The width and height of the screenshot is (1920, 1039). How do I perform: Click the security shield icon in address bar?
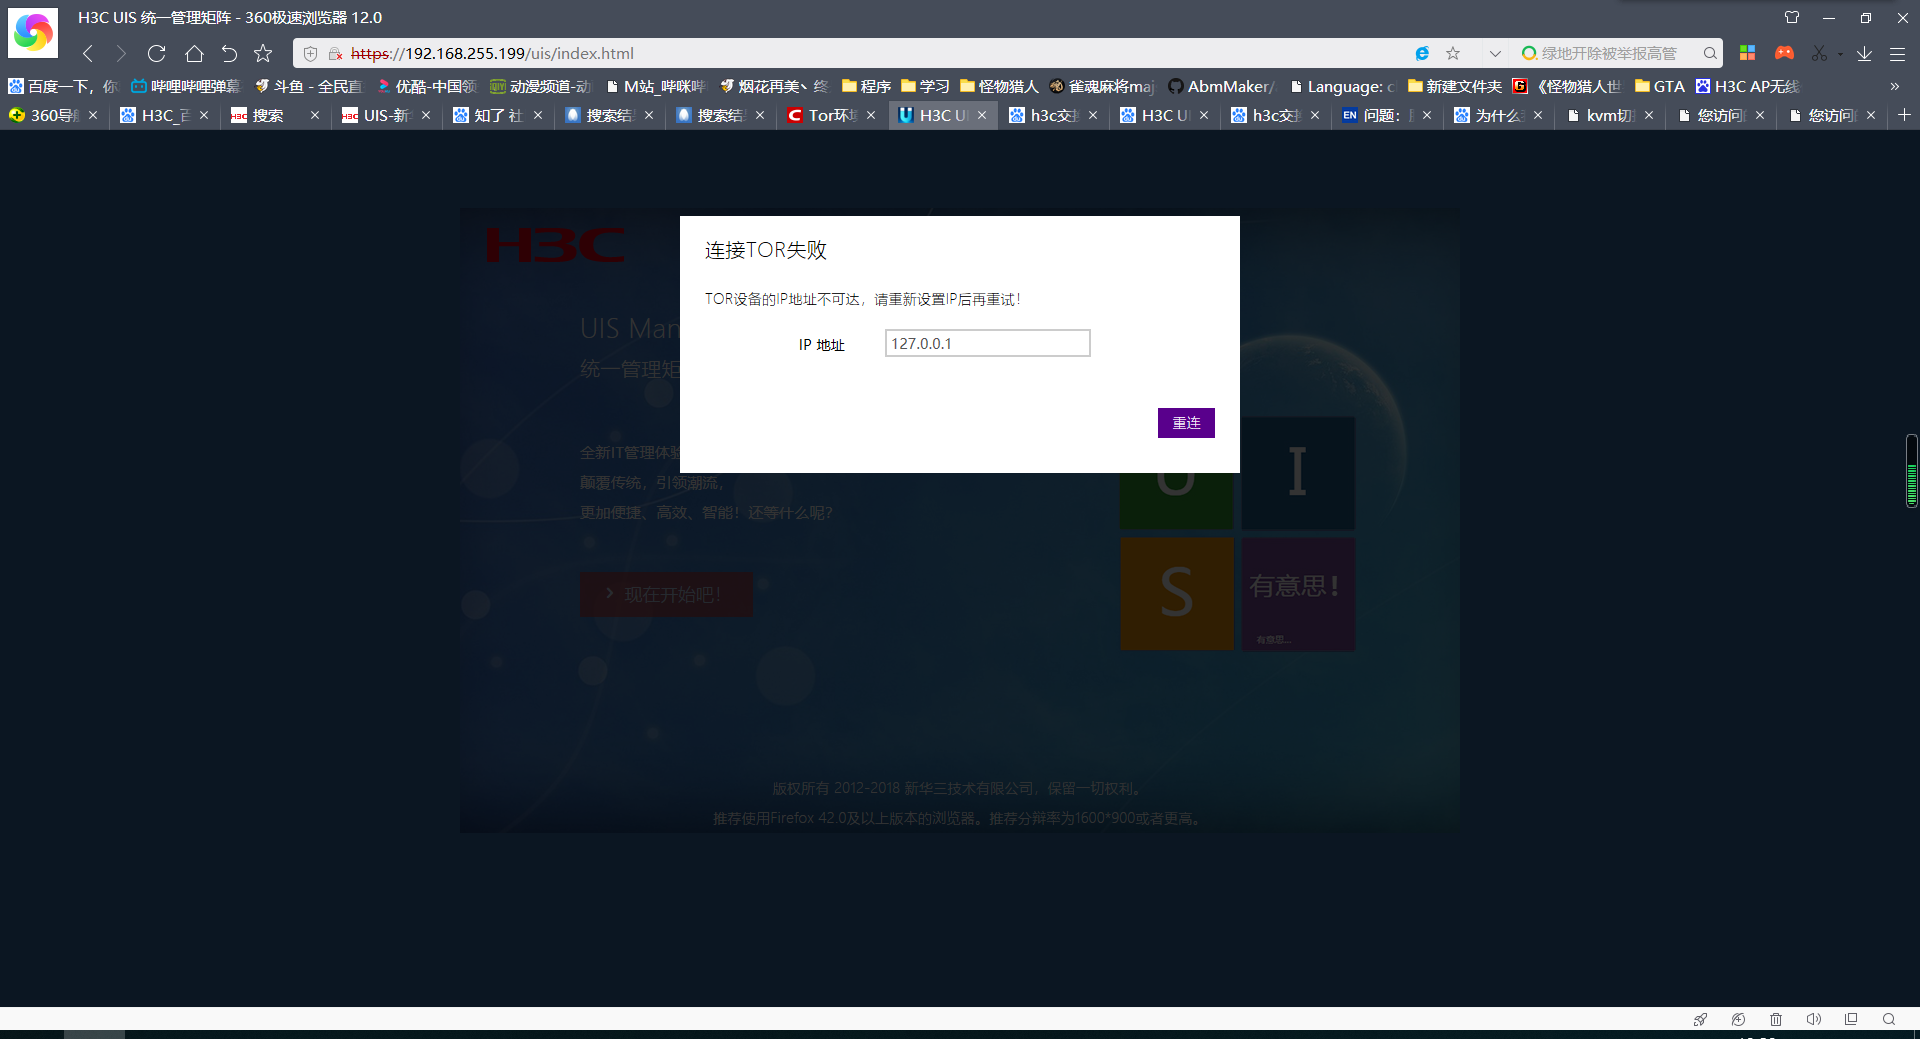[311, 54]
